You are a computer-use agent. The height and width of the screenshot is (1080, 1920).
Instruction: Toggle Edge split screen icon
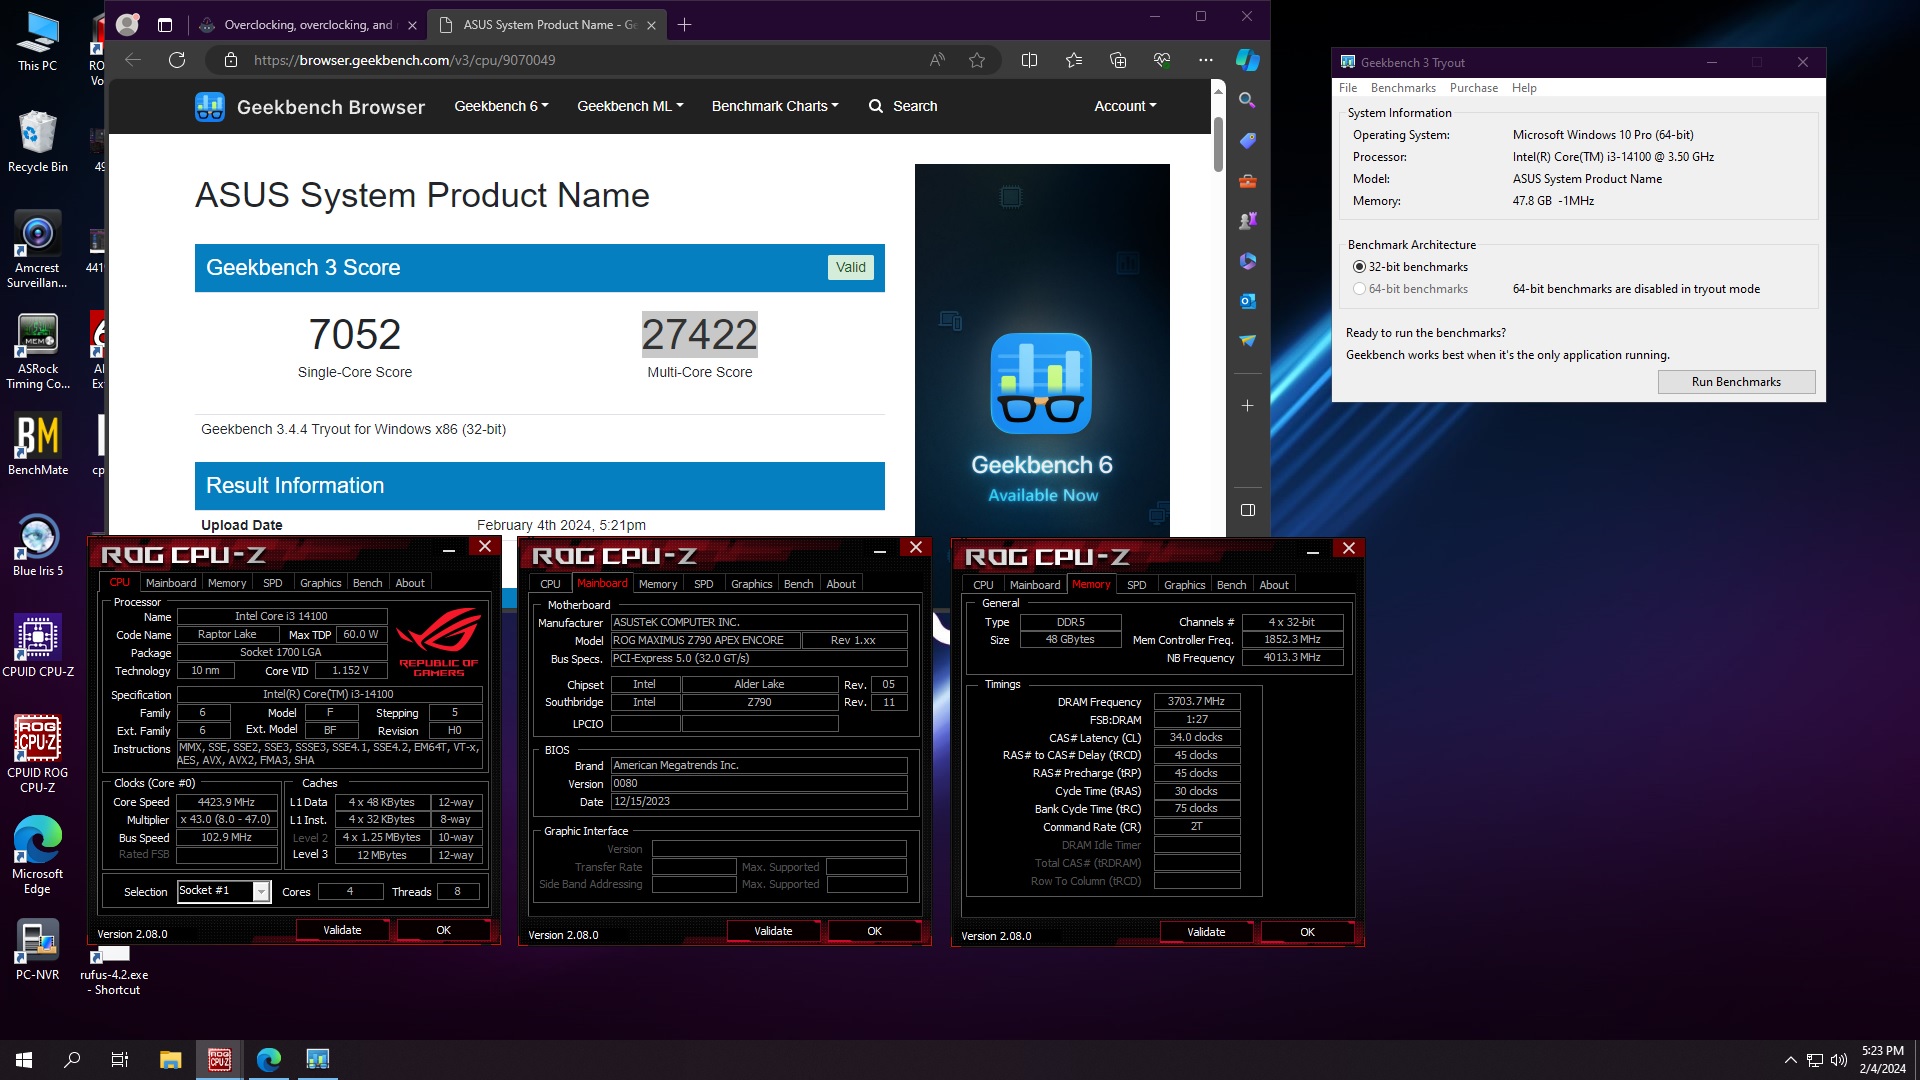pos(1029,60)
